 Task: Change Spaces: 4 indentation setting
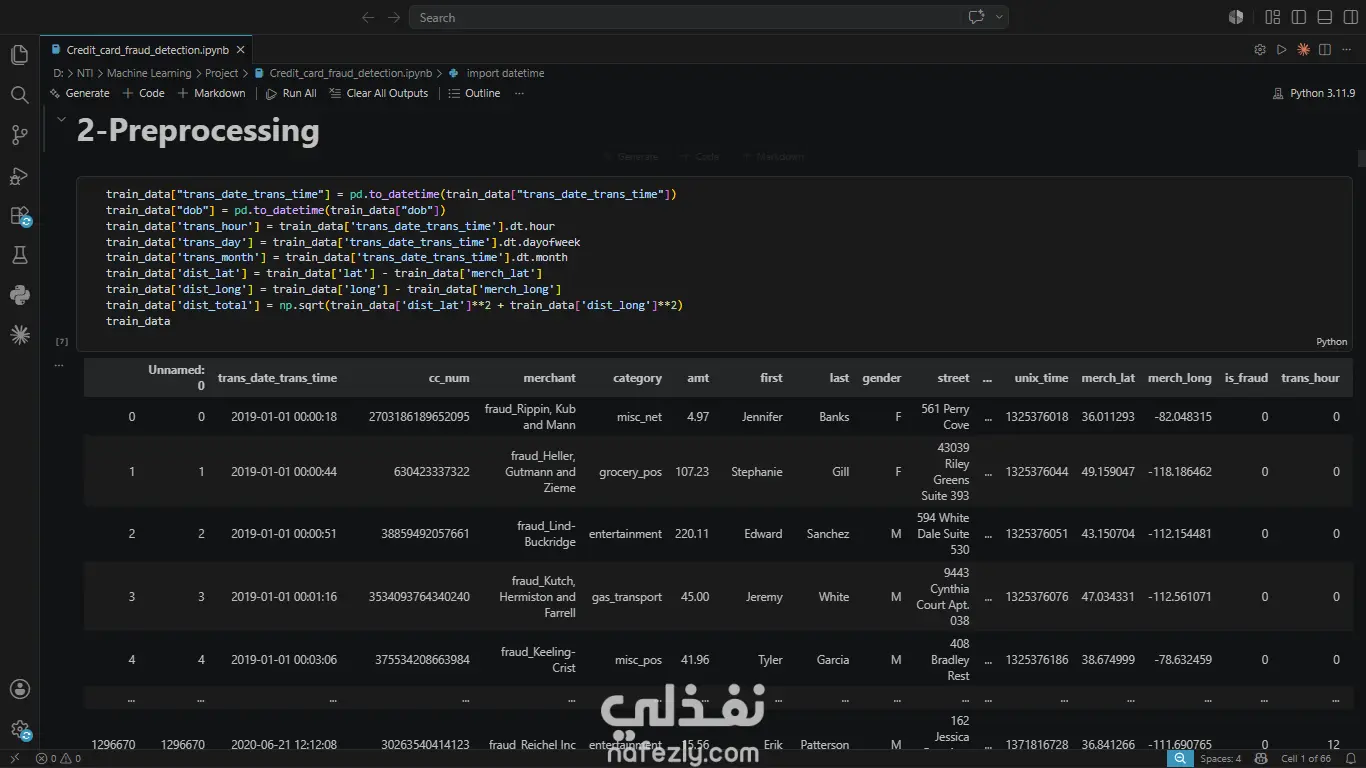click(x=1220, y=758)
